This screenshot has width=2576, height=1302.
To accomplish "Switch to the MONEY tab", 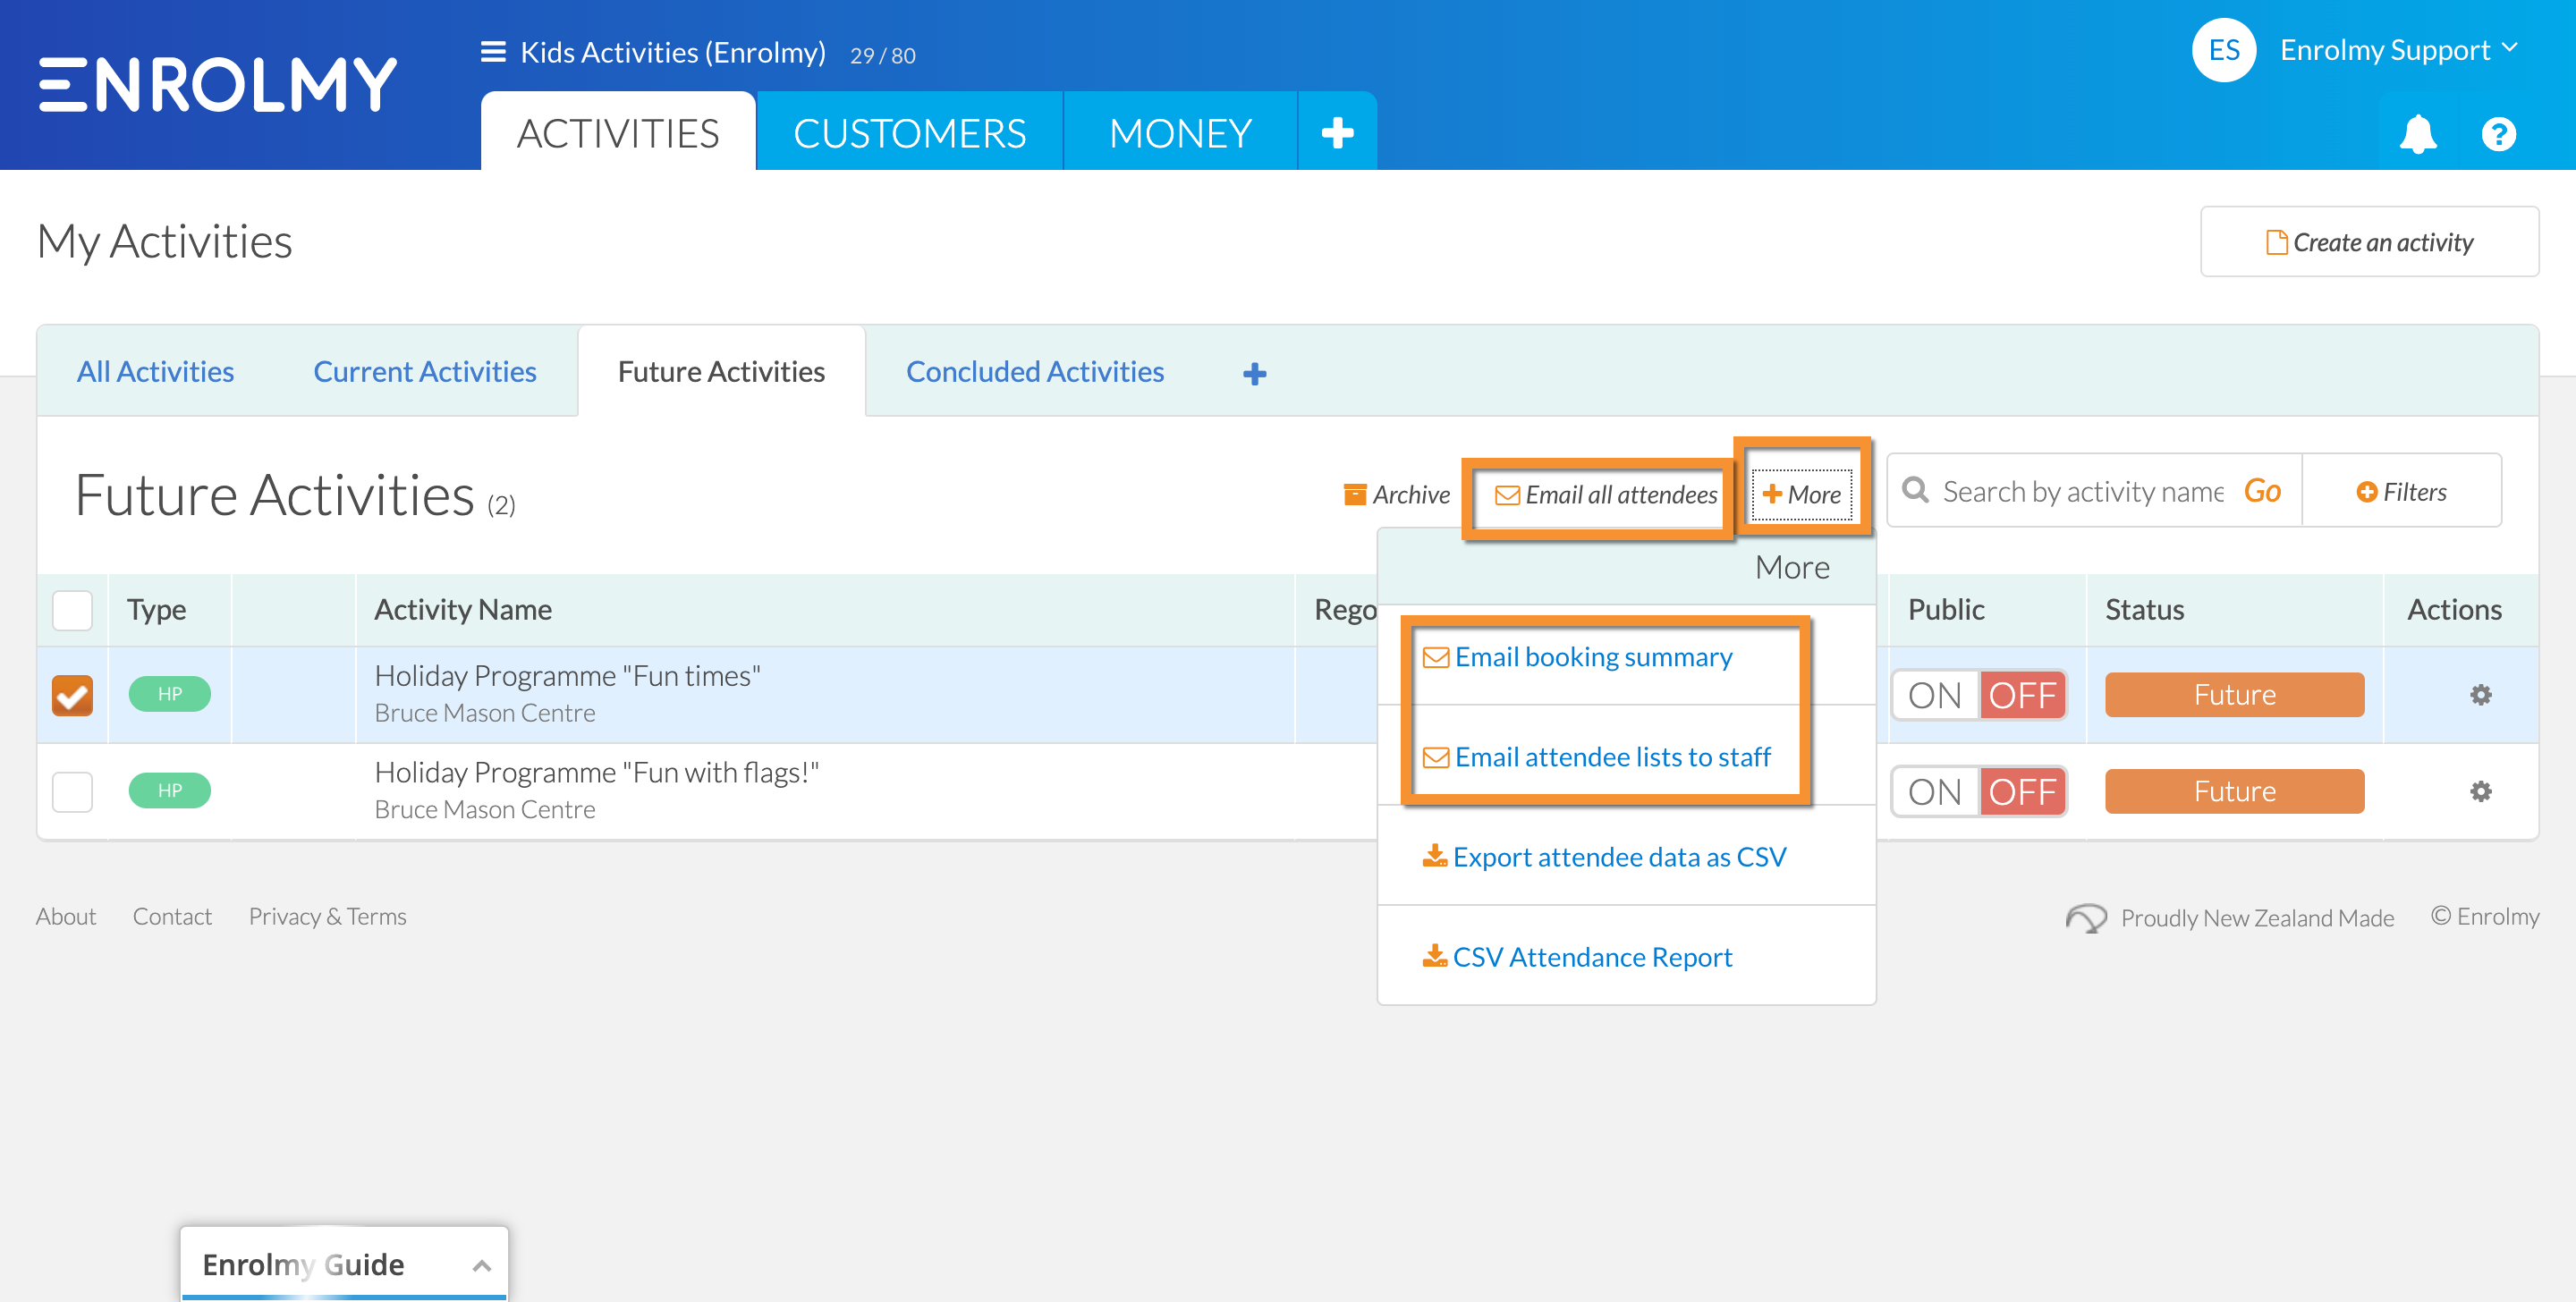I will tap(1180, 132).
